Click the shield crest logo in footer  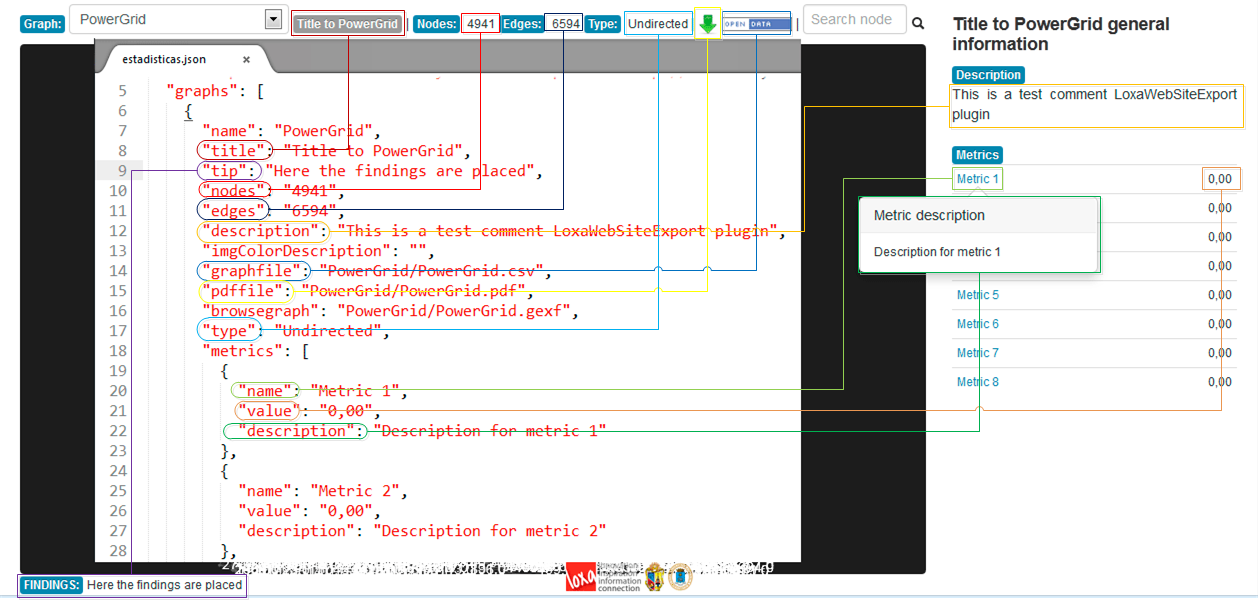(654, 575)
